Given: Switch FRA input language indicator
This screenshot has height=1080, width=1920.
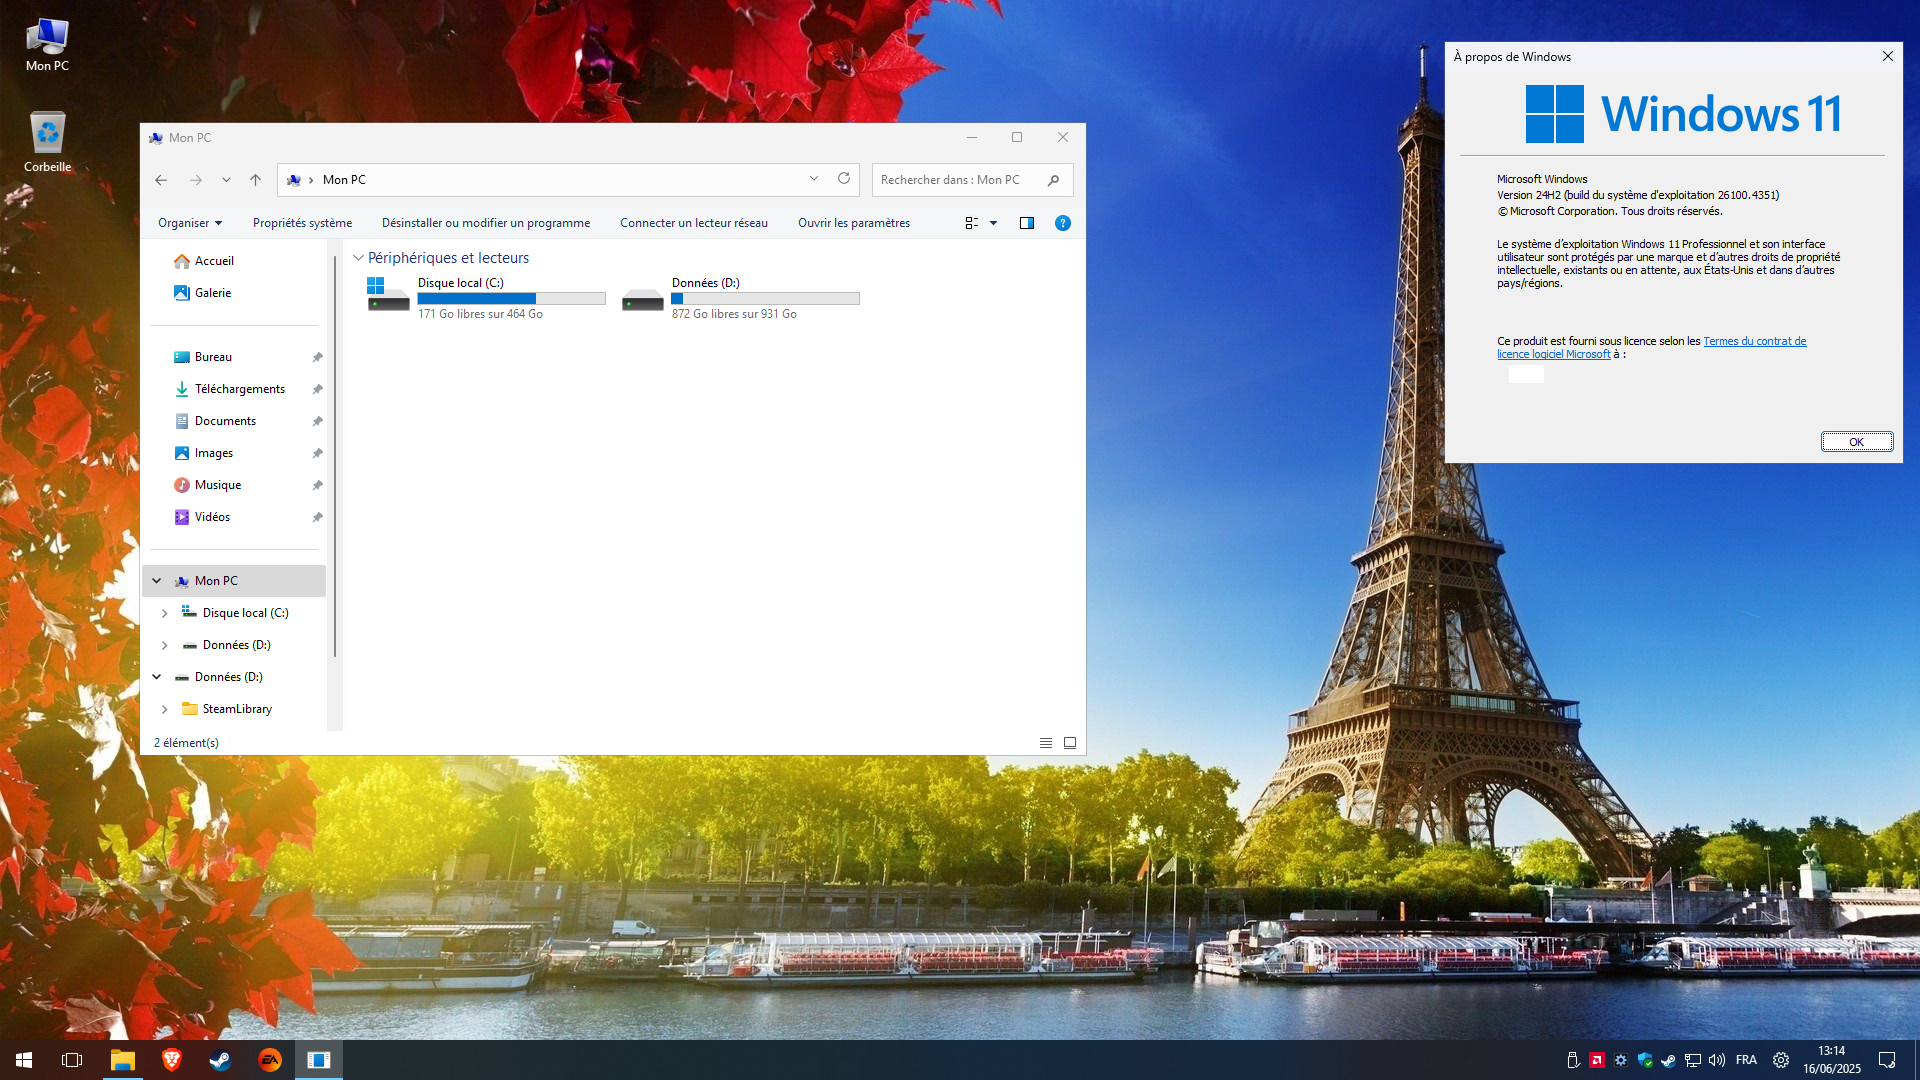Looking at the screenshot, I should tap(1746, 1060).
